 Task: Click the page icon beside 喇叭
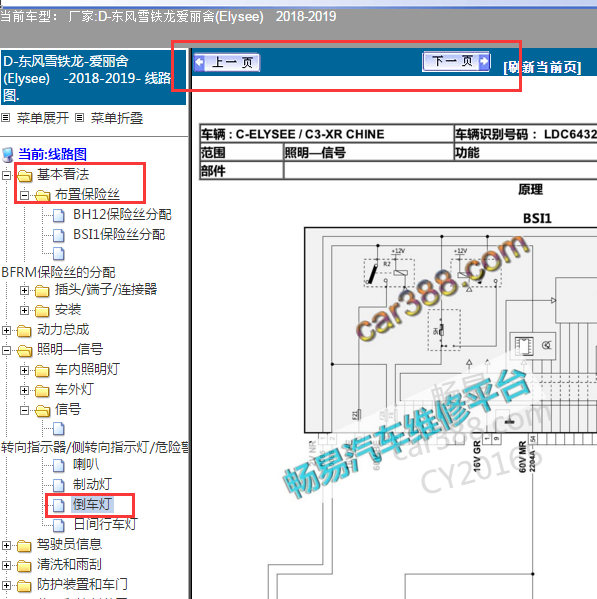pos(58,465)
